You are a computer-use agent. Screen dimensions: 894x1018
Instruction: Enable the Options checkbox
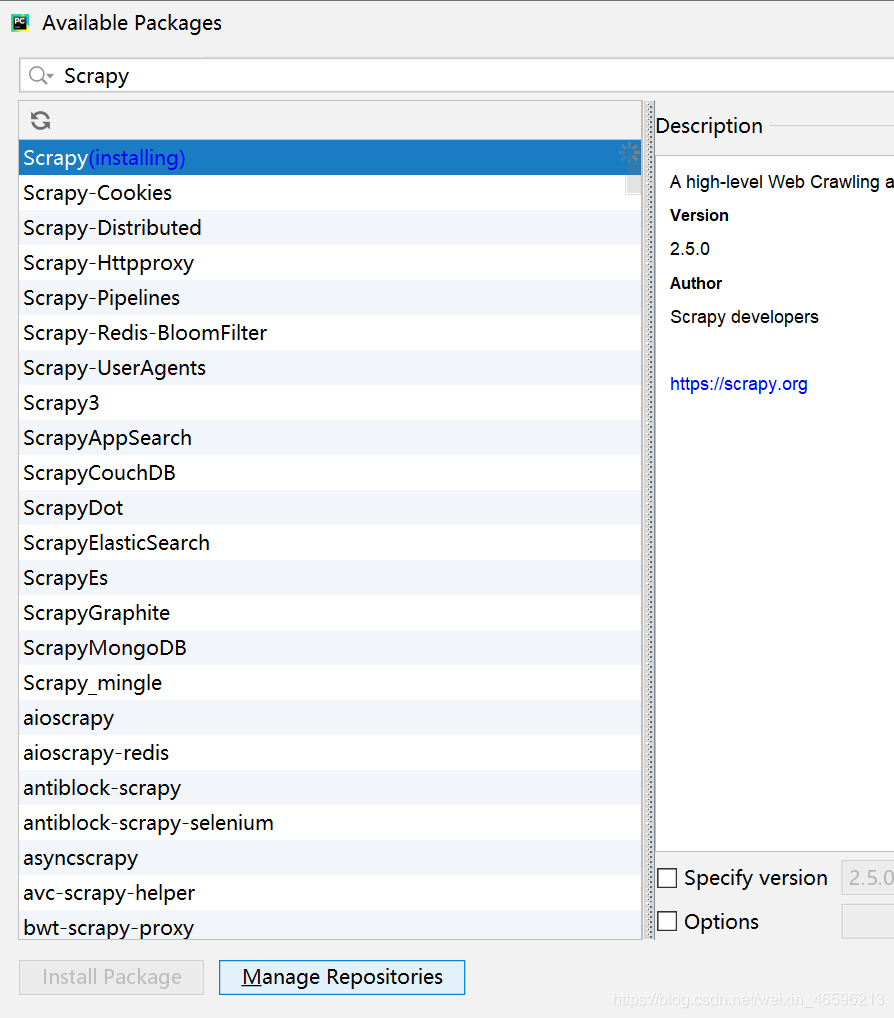pos(667,921)
